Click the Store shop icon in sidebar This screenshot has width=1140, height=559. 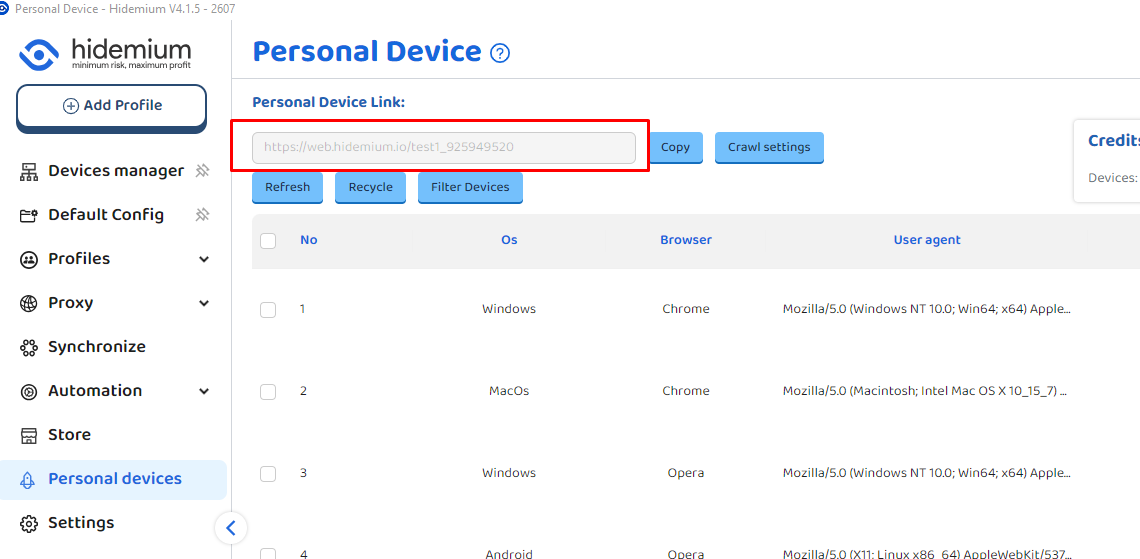point(29,435)
